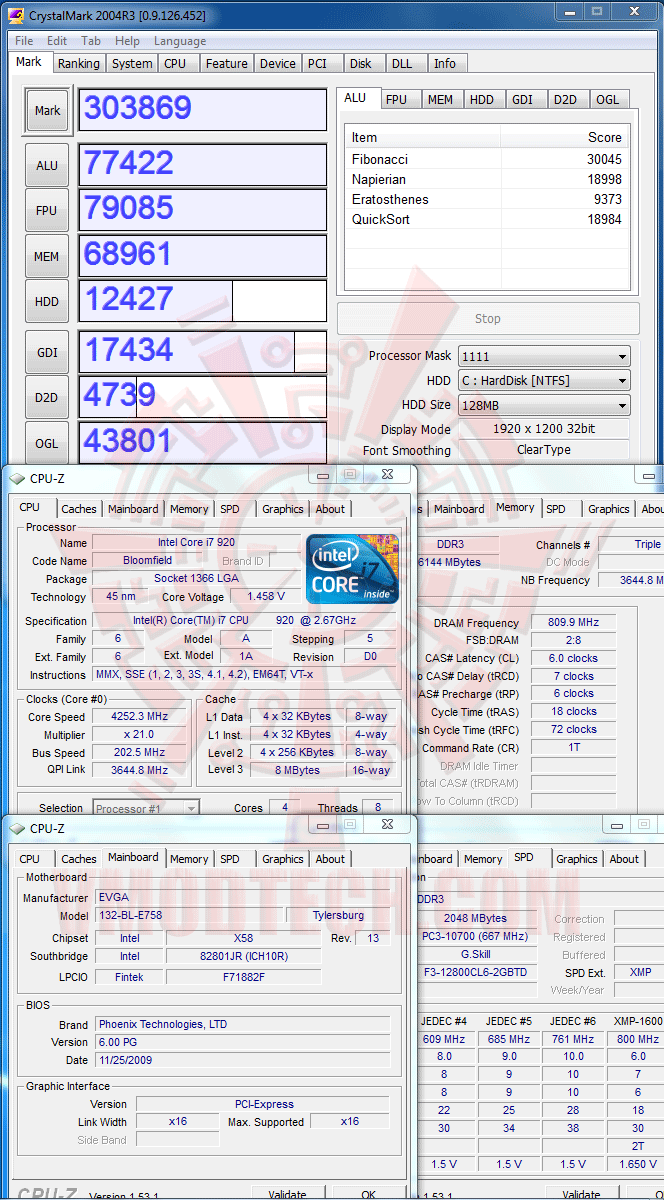Open About tab in CPU-Z SPD window

coord(624,859)
